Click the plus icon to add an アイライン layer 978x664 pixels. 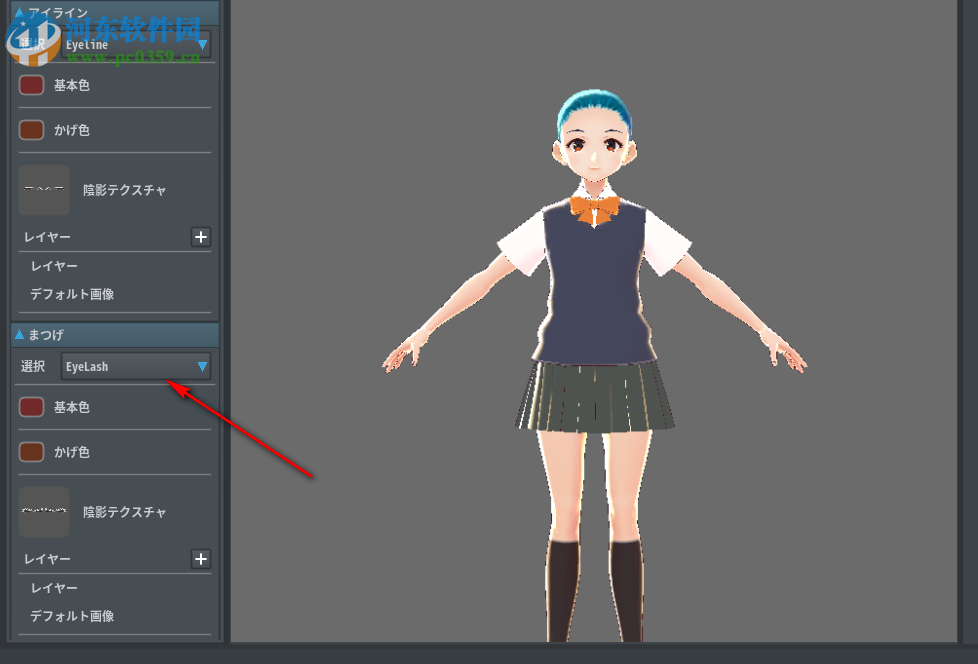201,237
